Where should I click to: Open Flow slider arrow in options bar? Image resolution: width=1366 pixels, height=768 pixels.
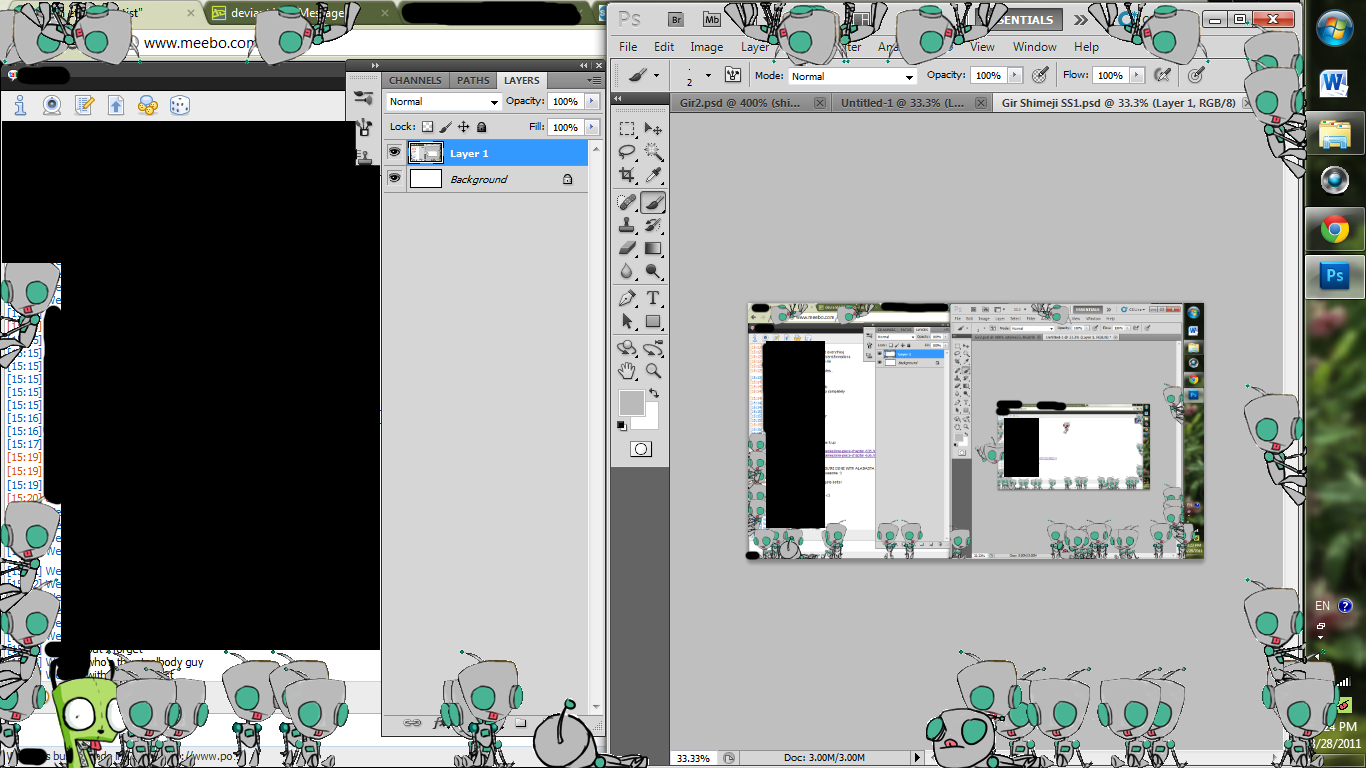tap(1136, 75)
